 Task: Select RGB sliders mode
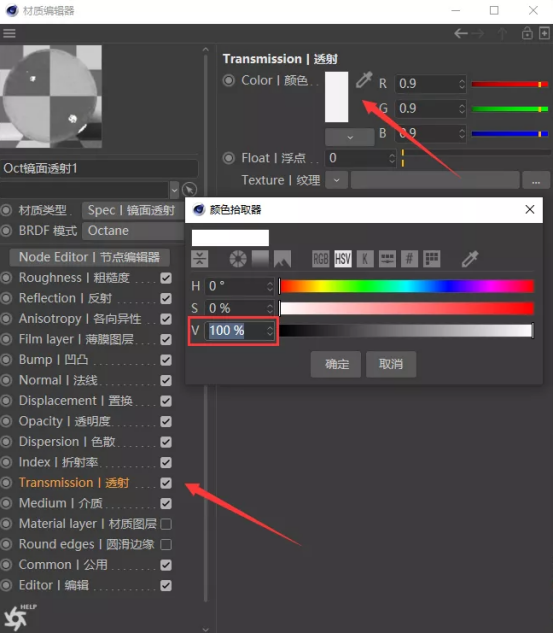tap(321, 259)
